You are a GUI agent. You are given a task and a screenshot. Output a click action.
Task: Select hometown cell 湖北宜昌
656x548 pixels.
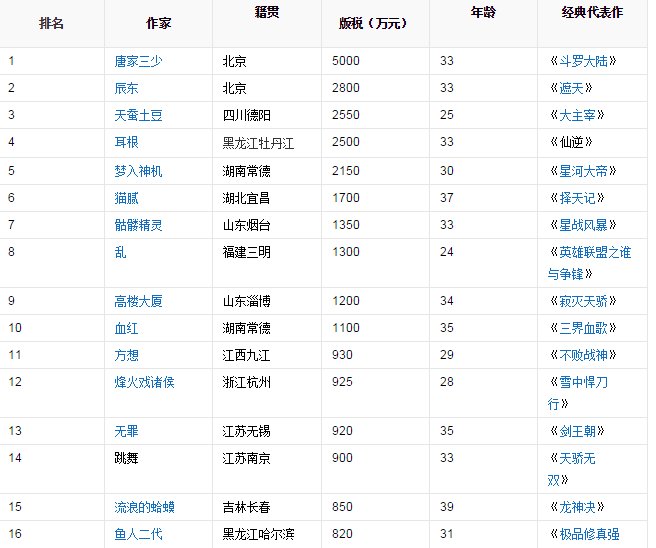247,198
